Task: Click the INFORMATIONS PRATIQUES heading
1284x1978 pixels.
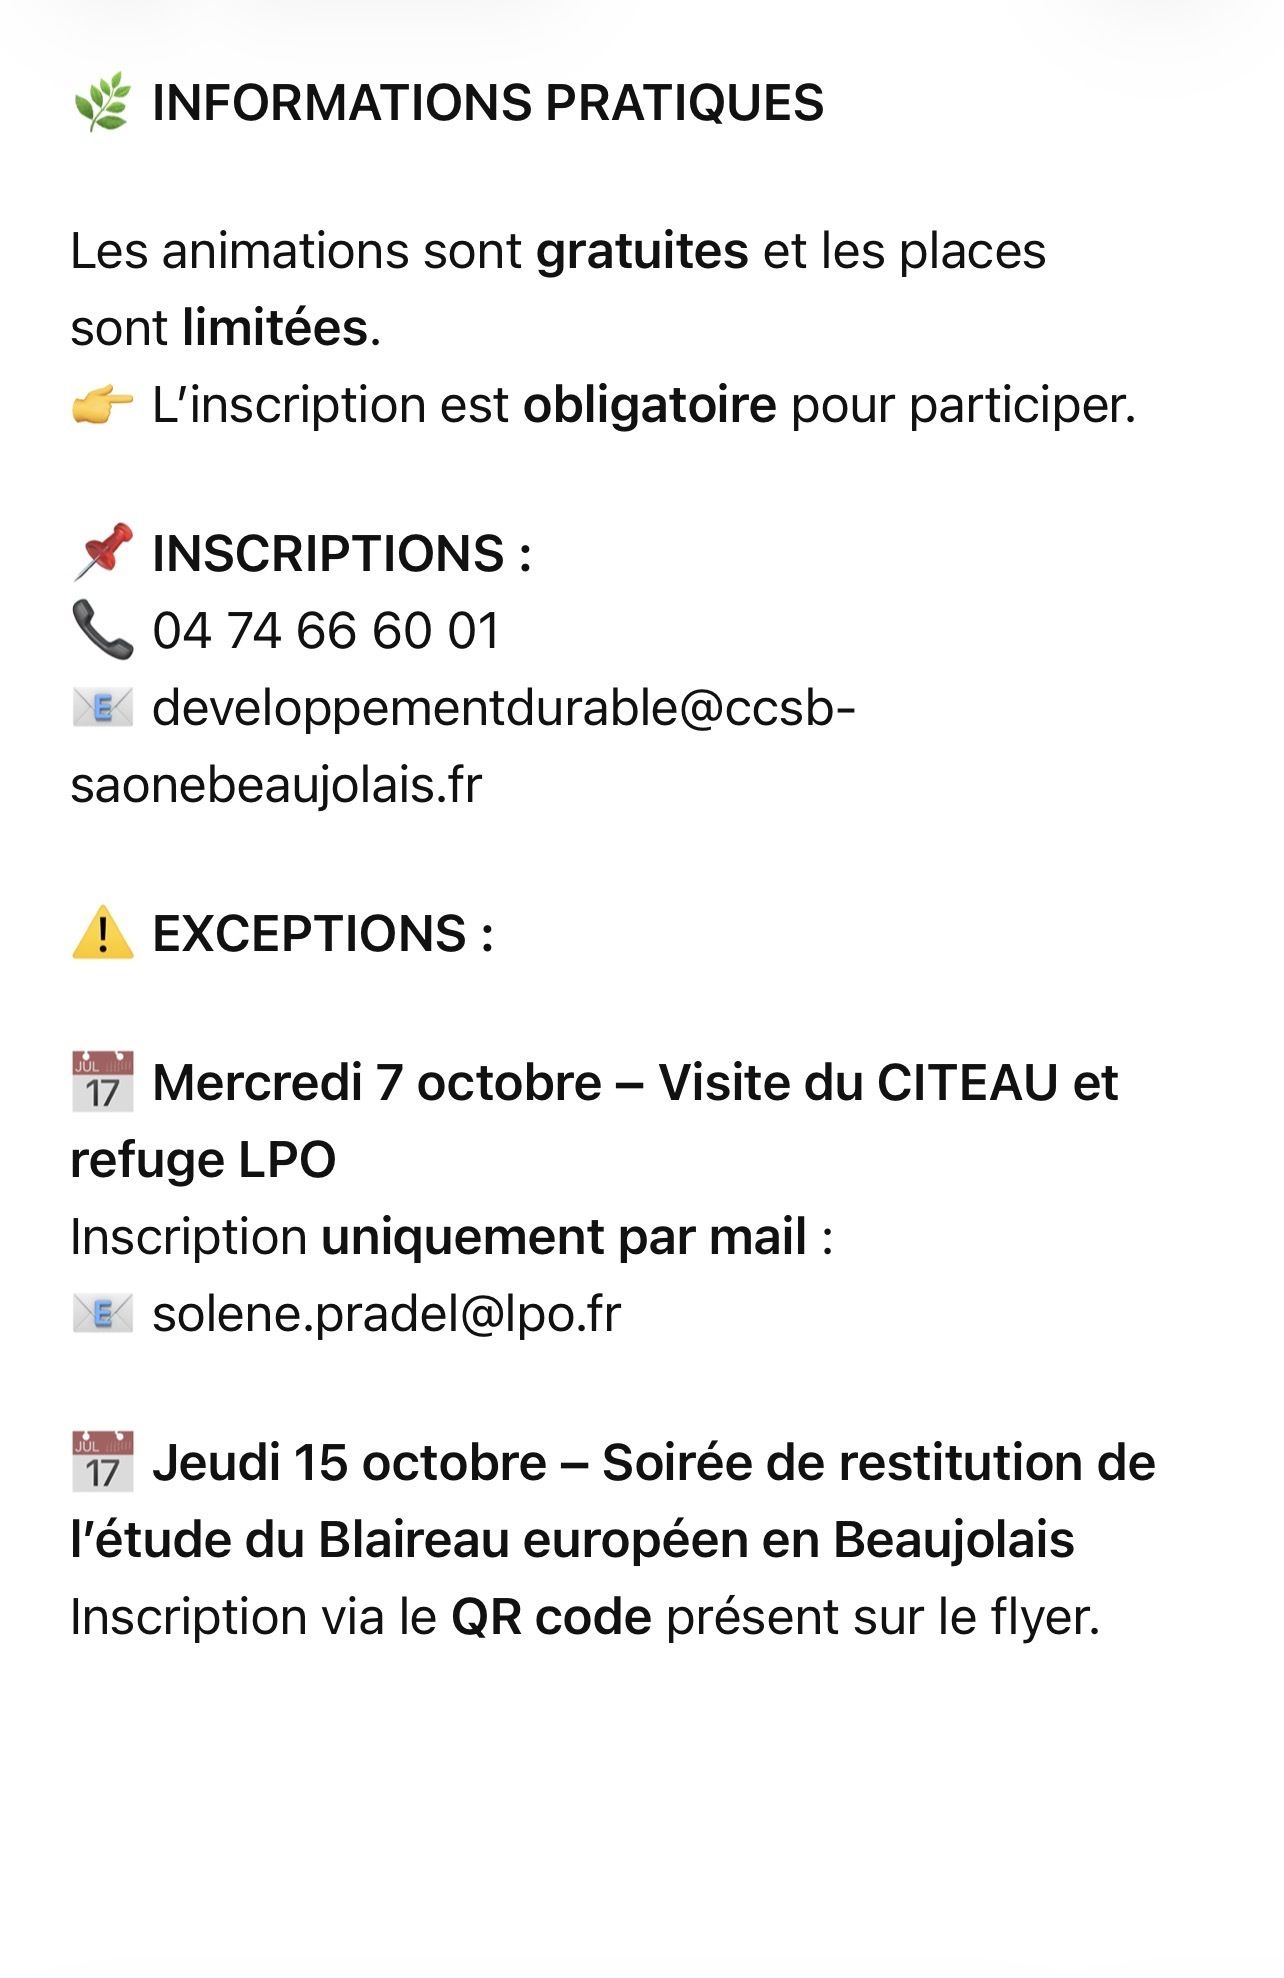Action: 488,103
